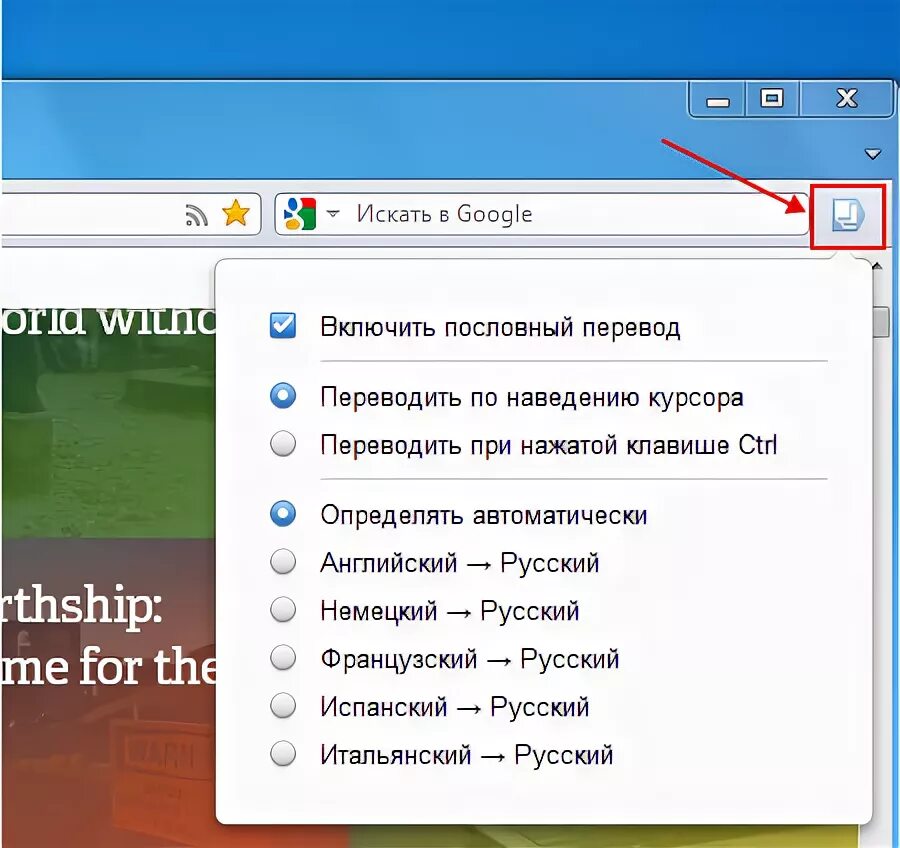This screenshot has width=900, height=848.
Task: Minimize the browser window
Action: tap(717, 100)
